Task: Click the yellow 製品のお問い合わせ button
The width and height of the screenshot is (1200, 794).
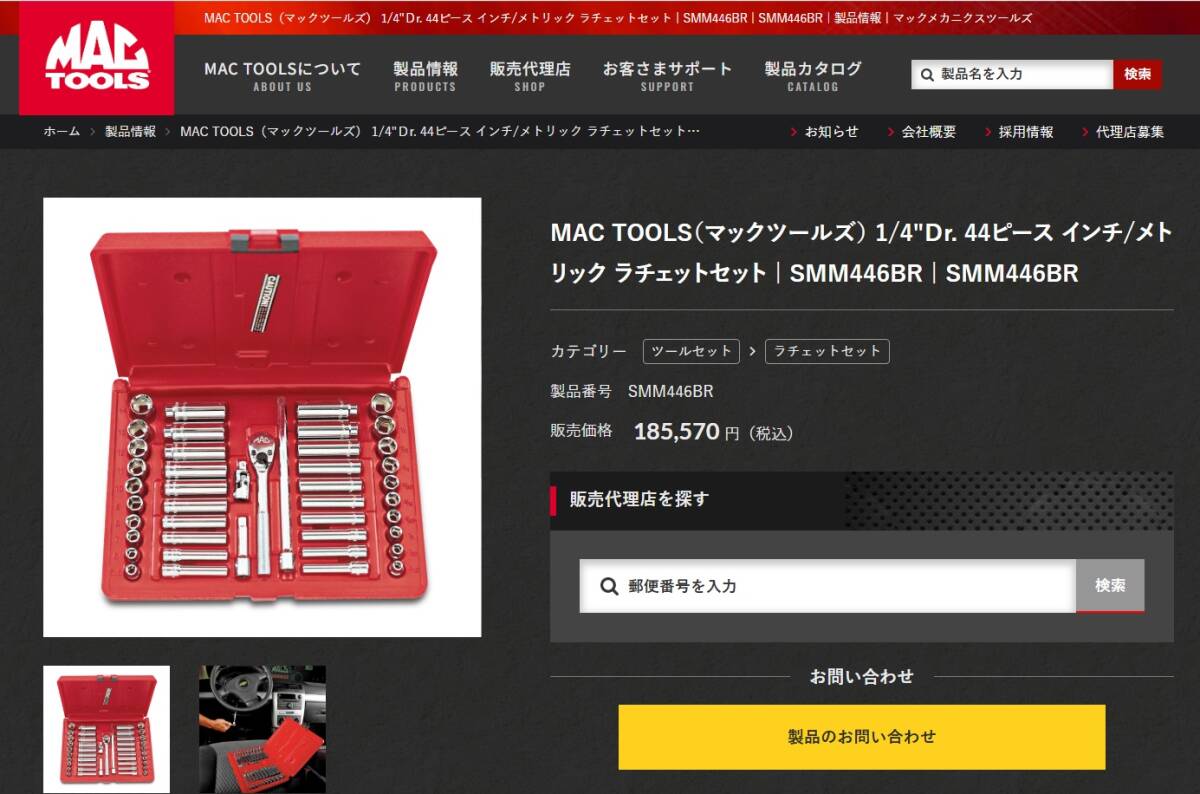Action: coord(862,737)
